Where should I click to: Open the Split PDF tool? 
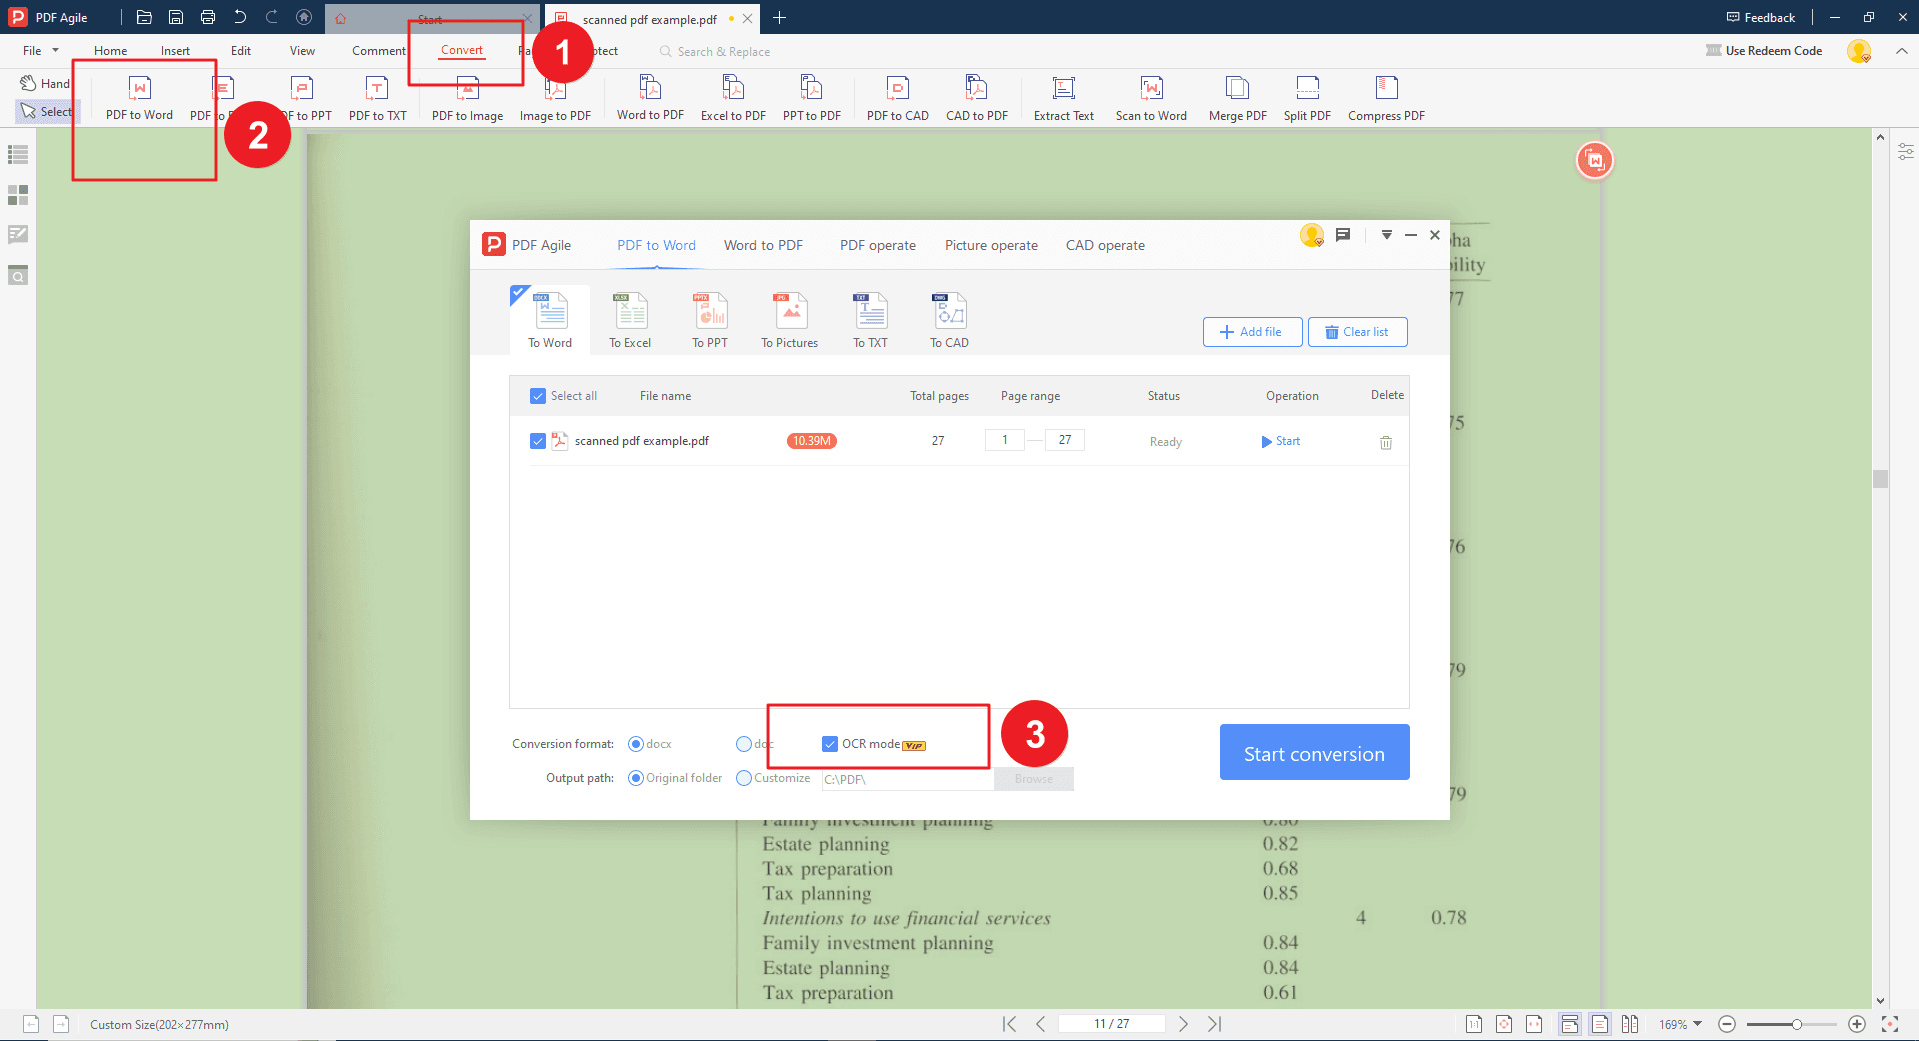point(1307,98)
